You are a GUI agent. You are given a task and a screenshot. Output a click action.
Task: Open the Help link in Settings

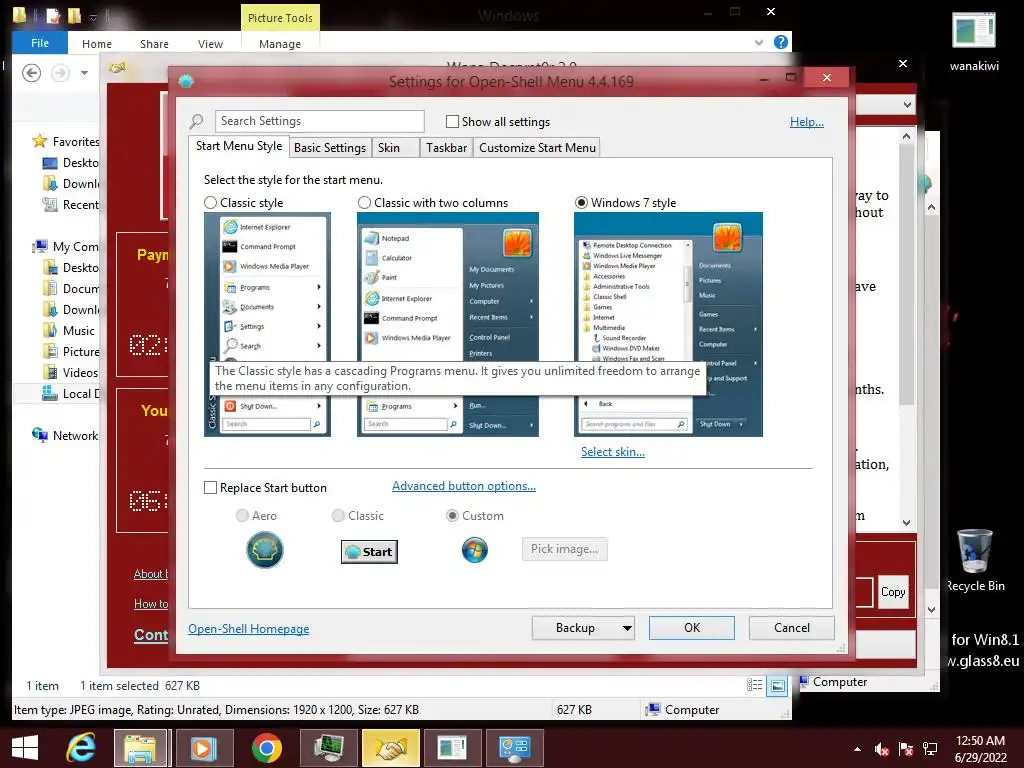coord(807,121)
